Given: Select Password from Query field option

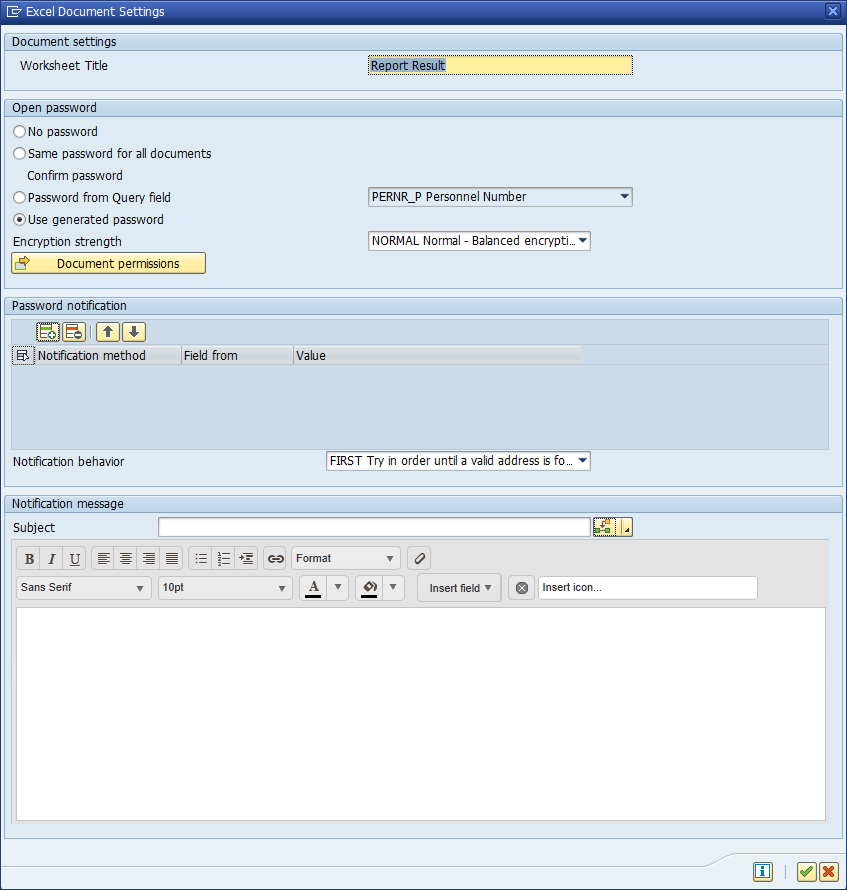Looking at the screenshot, I should [x=18, y=197].
